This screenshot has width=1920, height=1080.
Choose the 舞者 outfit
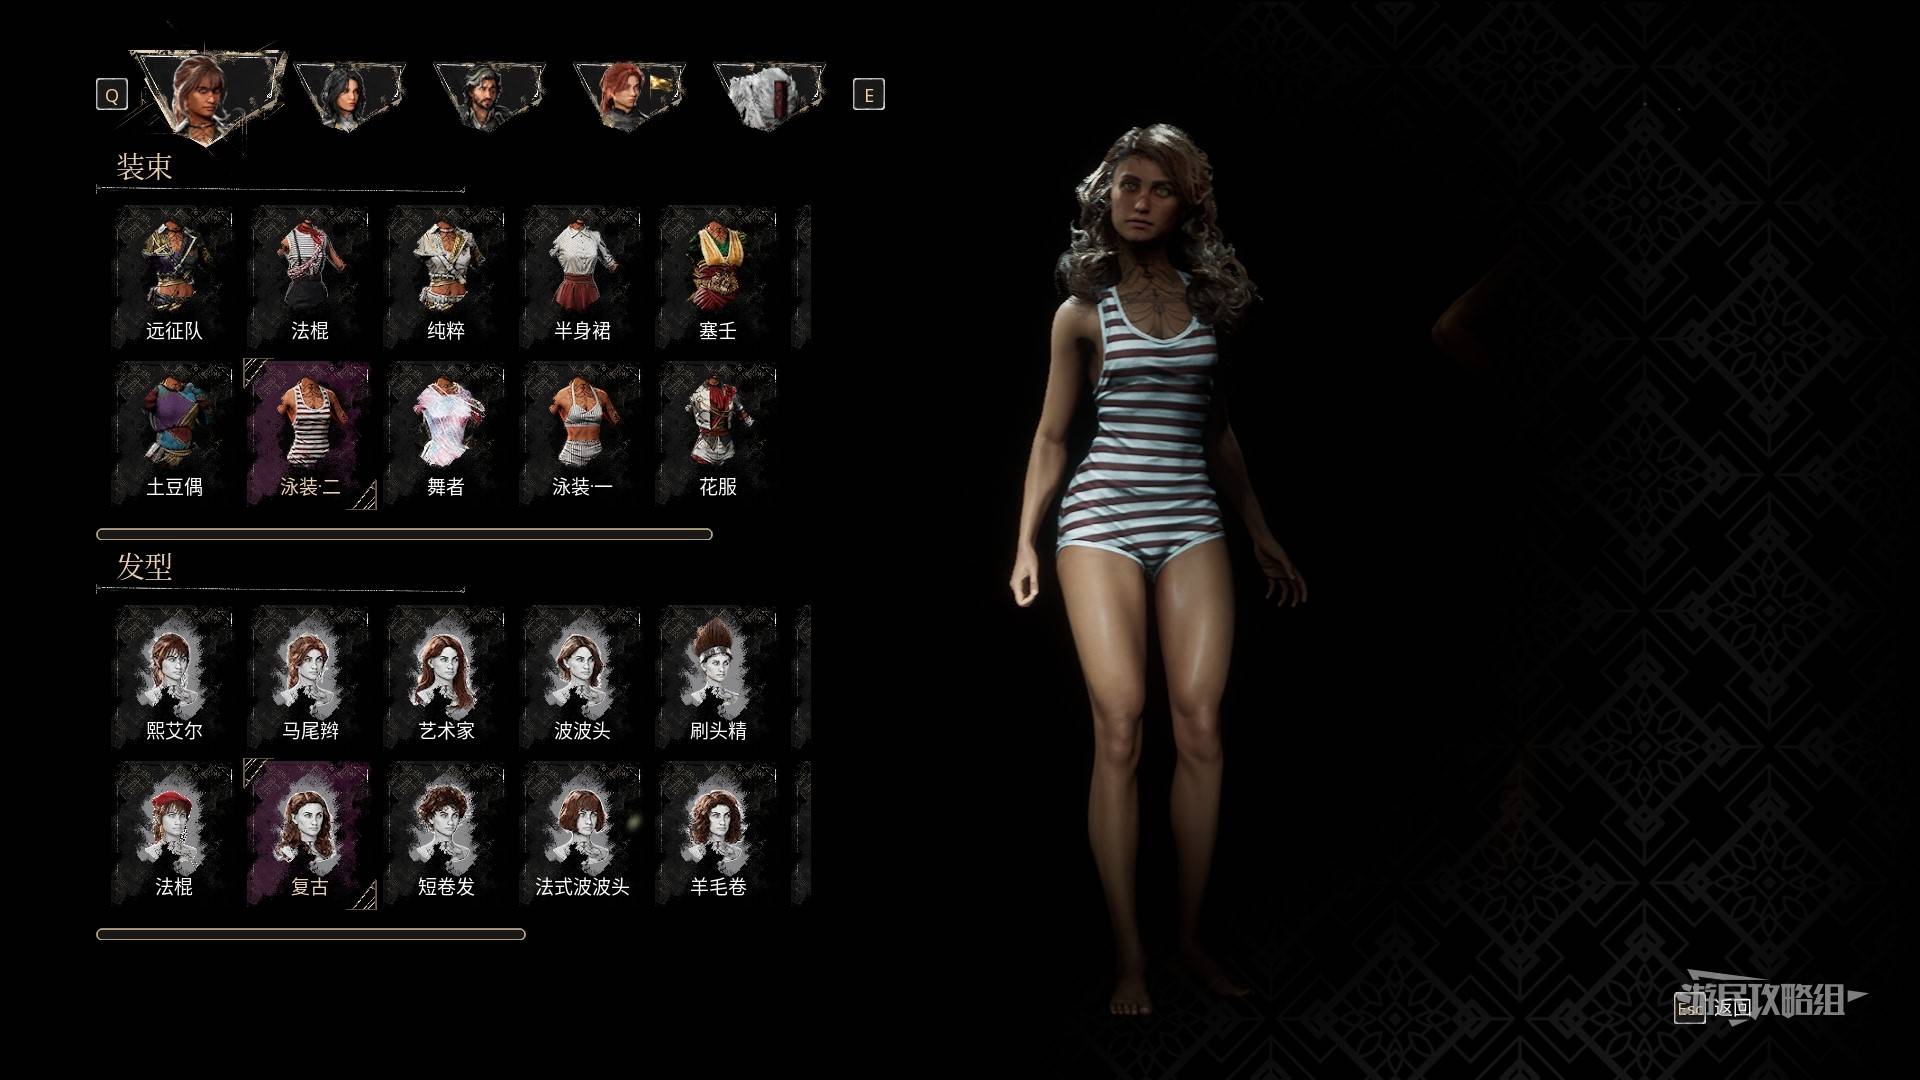pyautogui.click(x=446, y=433)
